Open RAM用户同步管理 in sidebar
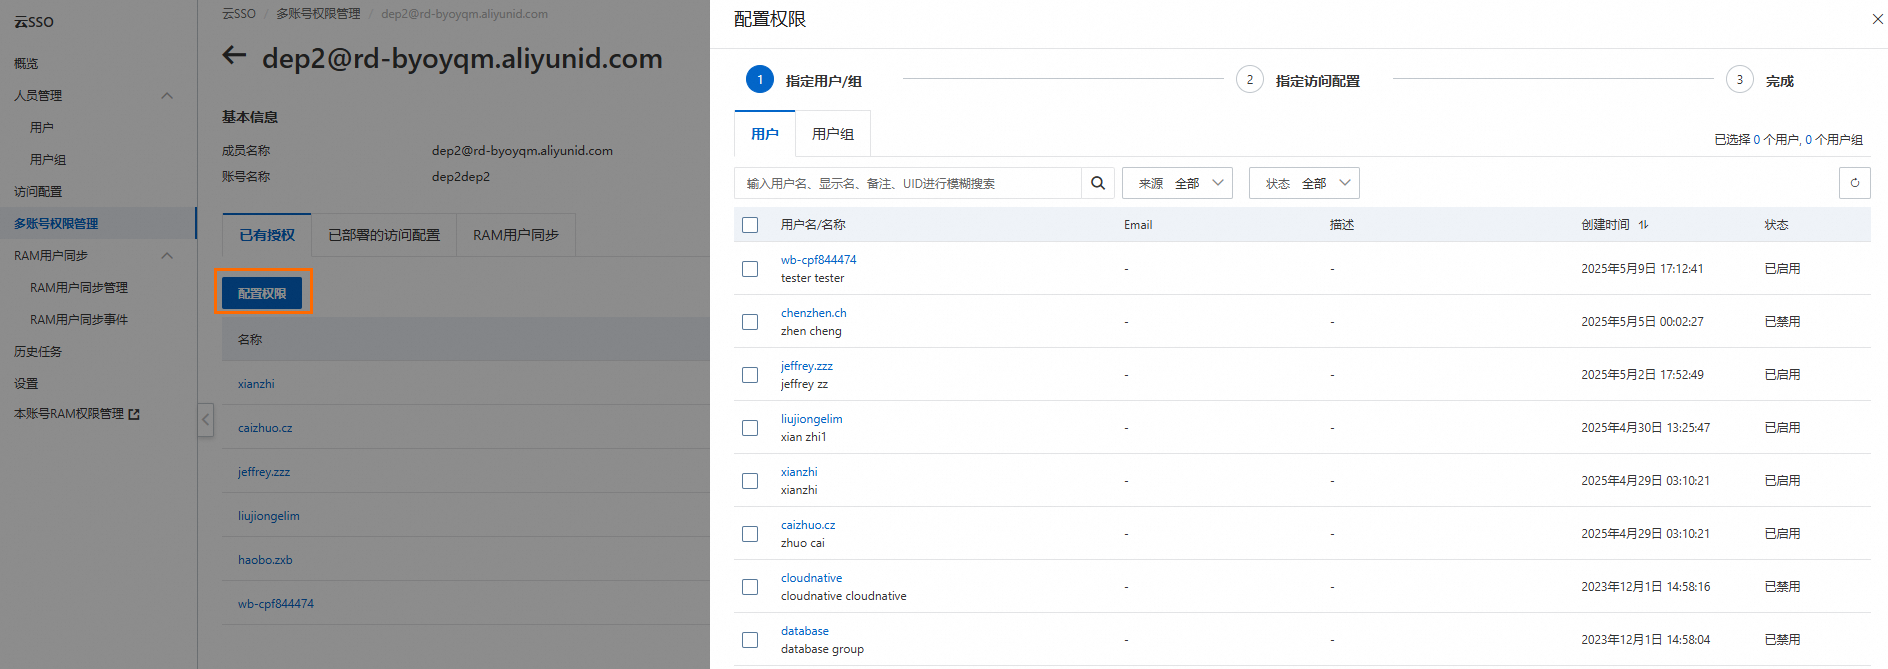This screenshot has height=669, width=1888. point(79,288)
